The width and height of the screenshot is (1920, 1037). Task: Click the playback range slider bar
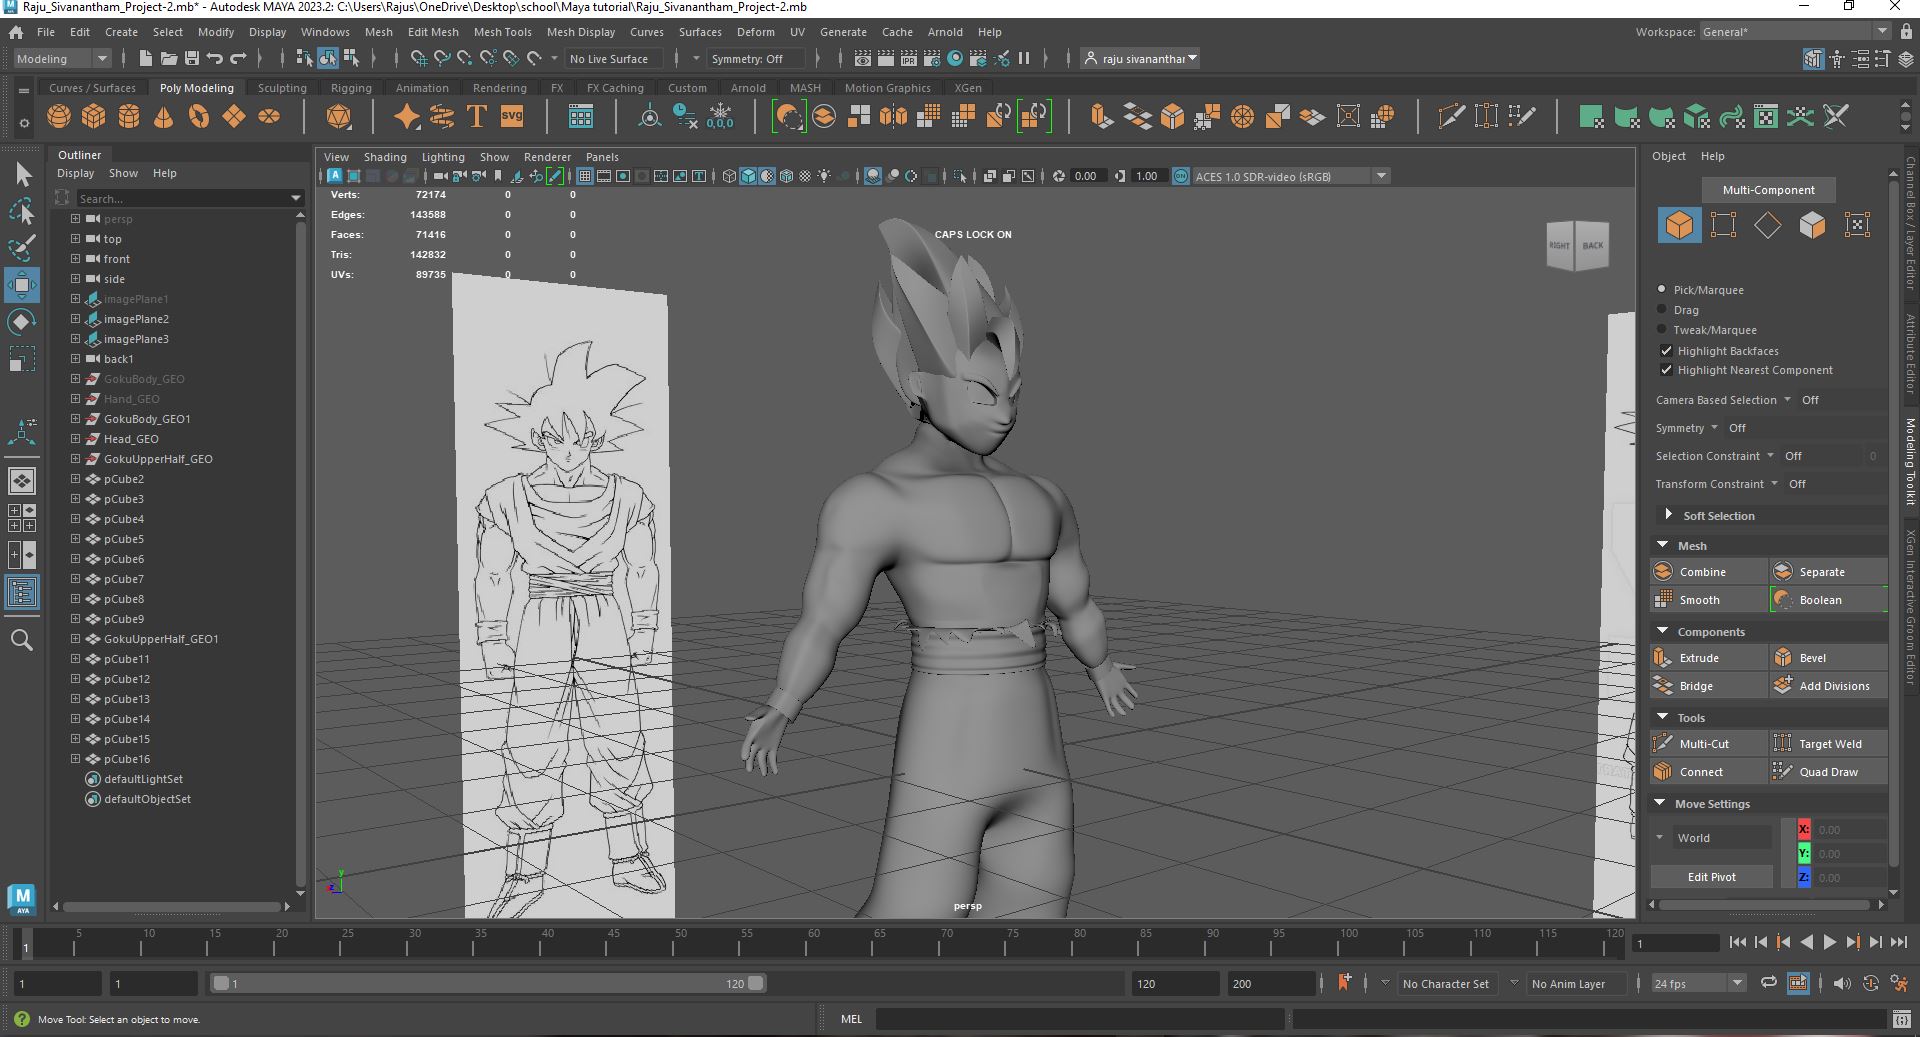click(x=488, y=983)
